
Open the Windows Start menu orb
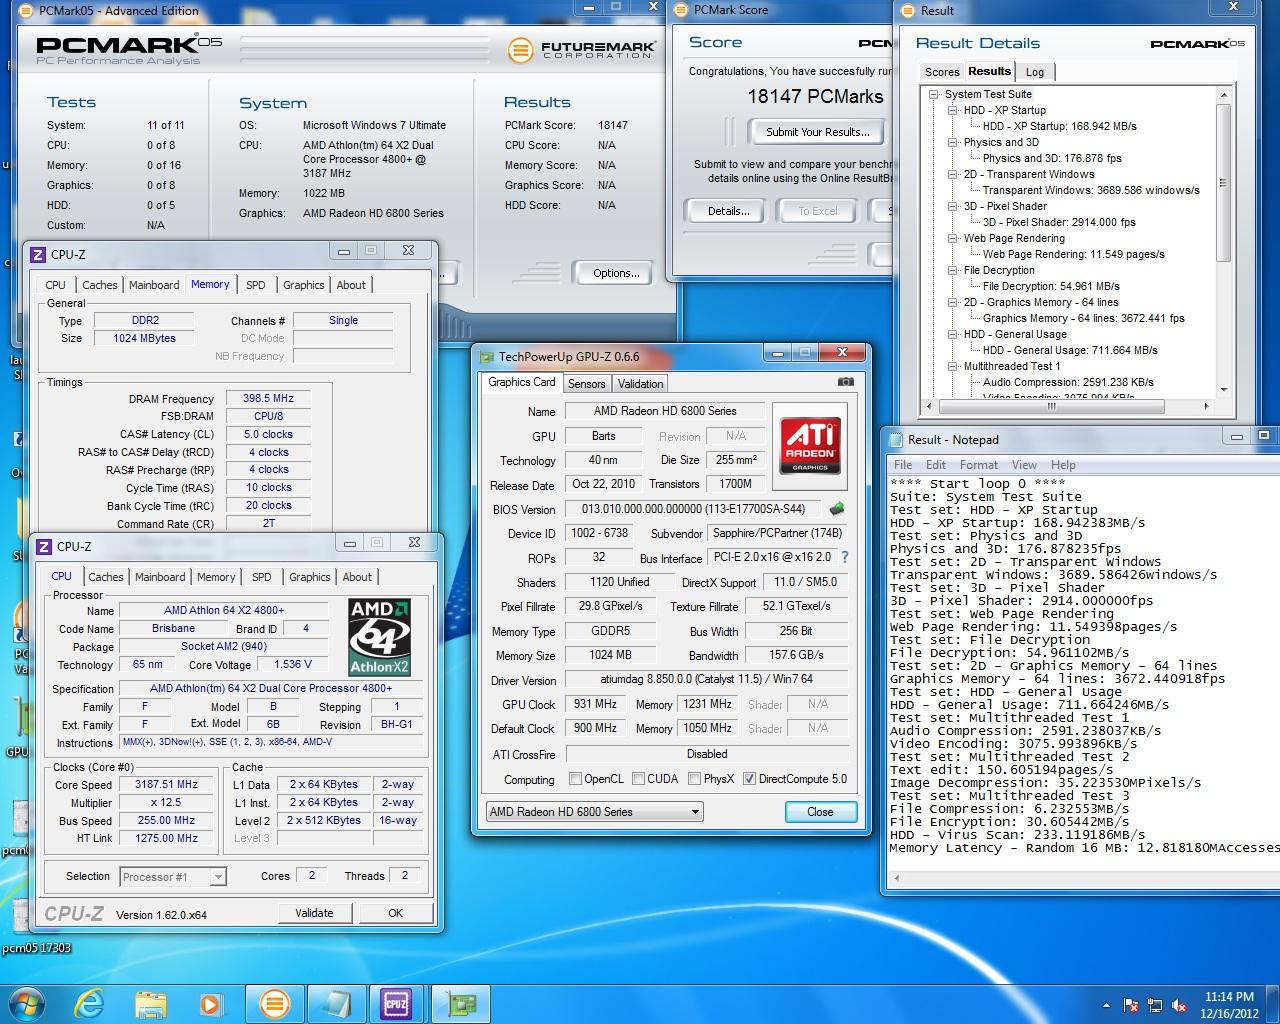[27, 1002]
